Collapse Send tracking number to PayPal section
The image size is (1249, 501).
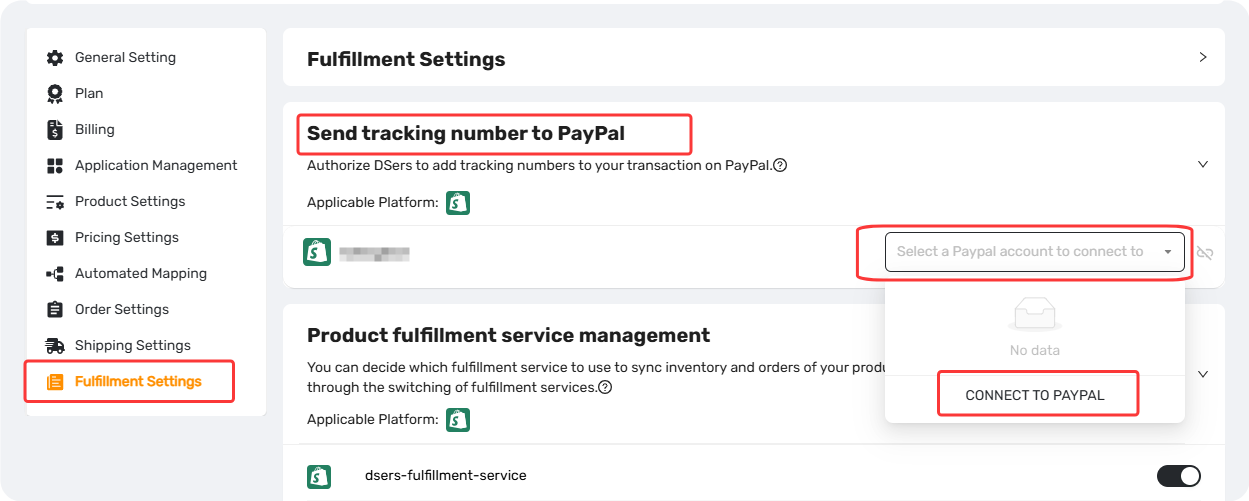tap(1203, 164)
